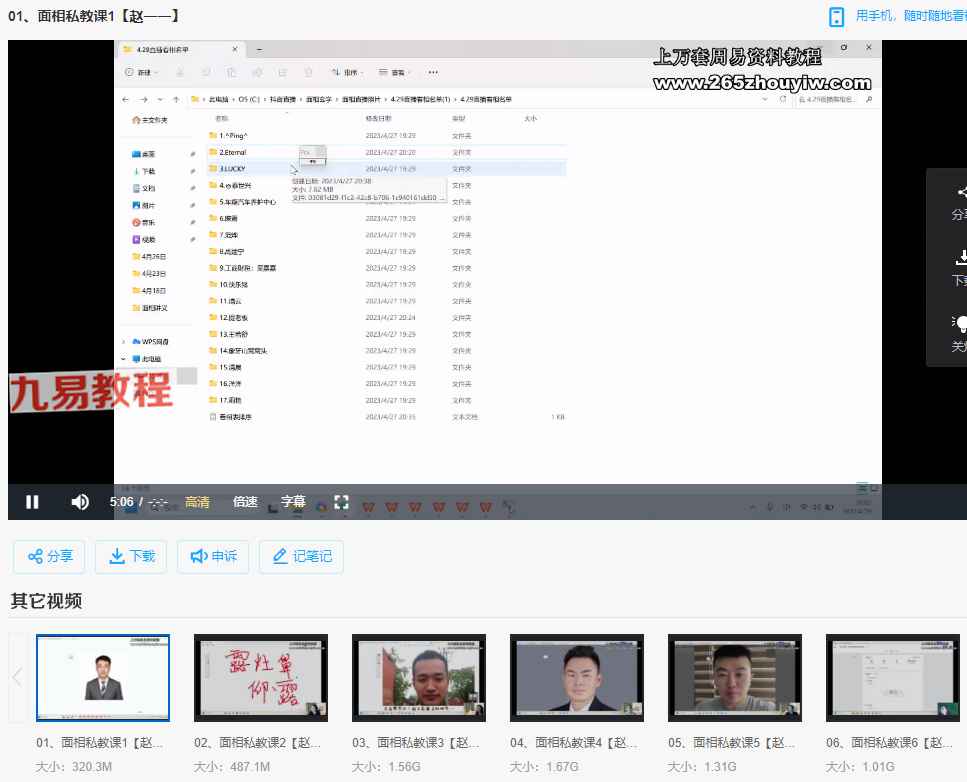Enter fullscreen mode in the player
This screenshot has height=782, width=967.
(x=341, y=502)
